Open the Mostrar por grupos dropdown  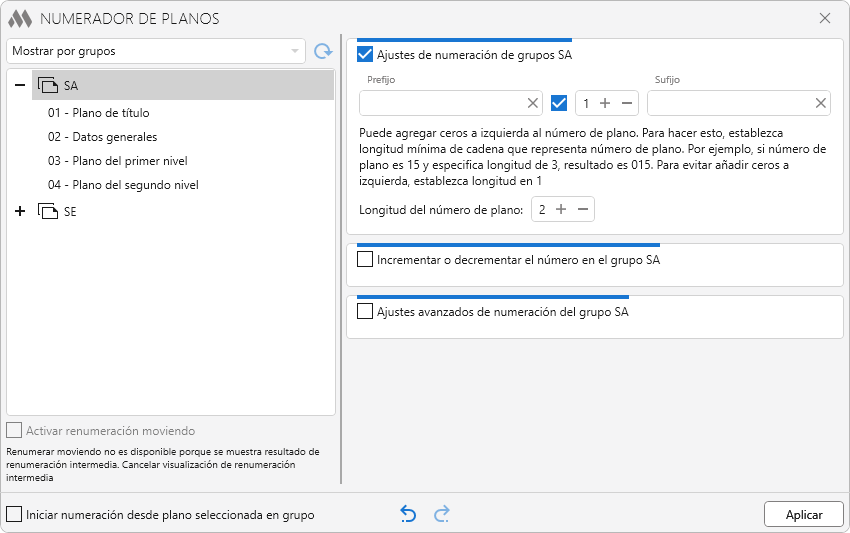[x=156, y=51]
